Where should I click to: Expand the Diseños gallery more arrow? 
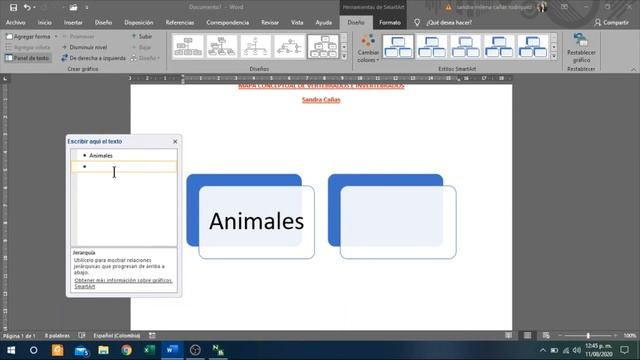tap(344, 57)
